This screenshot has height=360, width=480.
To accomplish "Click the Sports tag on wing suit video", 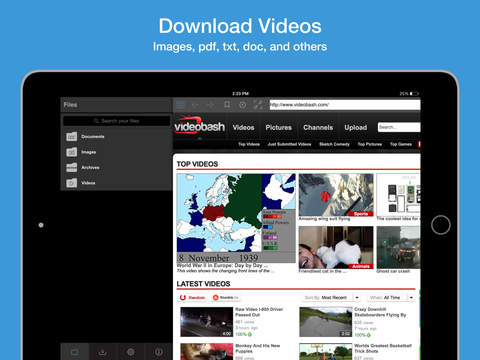I will (361, 214).
